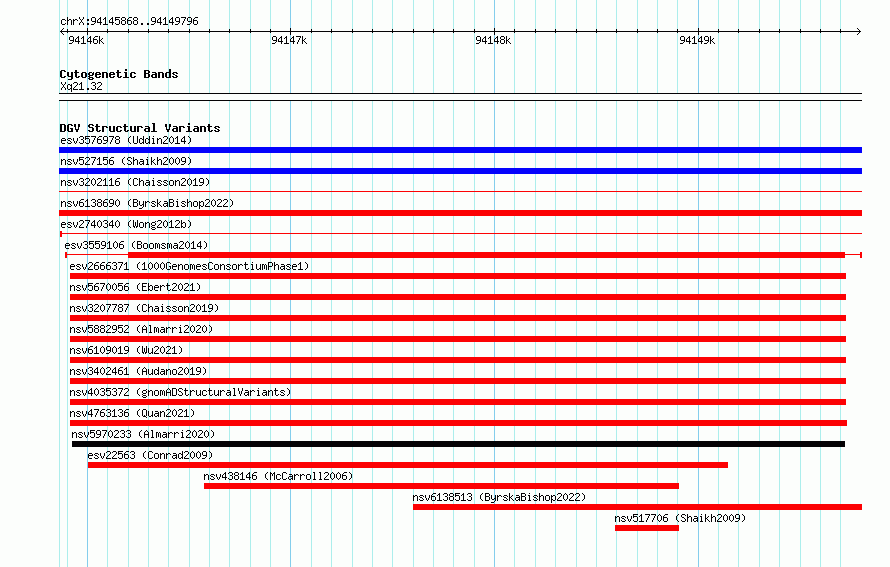Click nsv6109019 (Wu2021) label

pos(126,350)
